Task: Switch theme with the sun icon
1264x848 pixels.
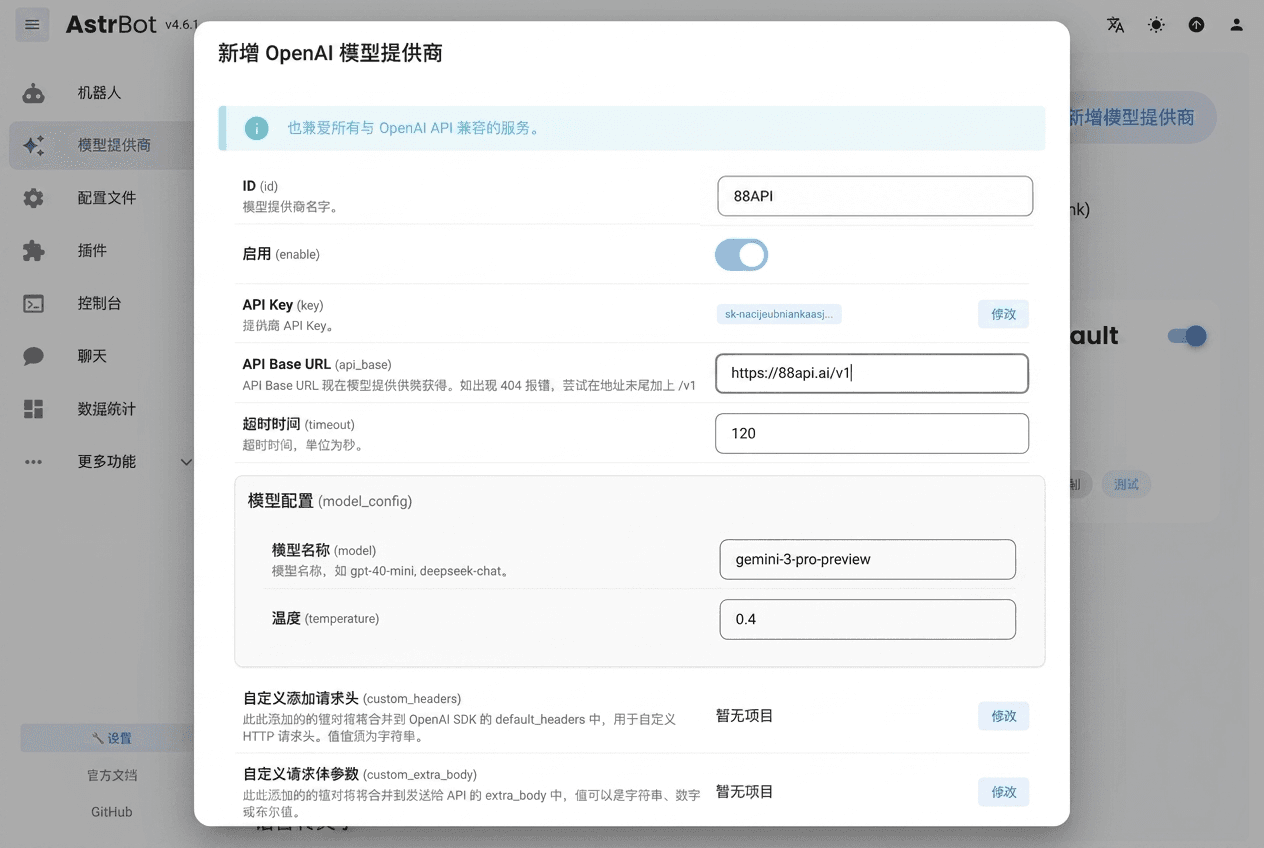Action: tap(1156, 25)
